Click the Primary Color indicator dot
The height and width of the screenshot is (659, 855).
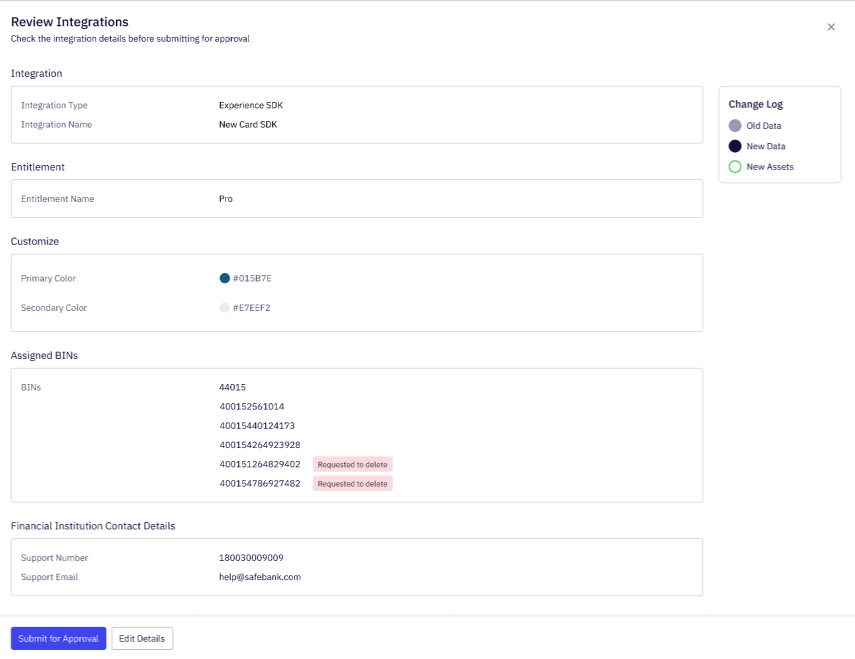point(223,279)
